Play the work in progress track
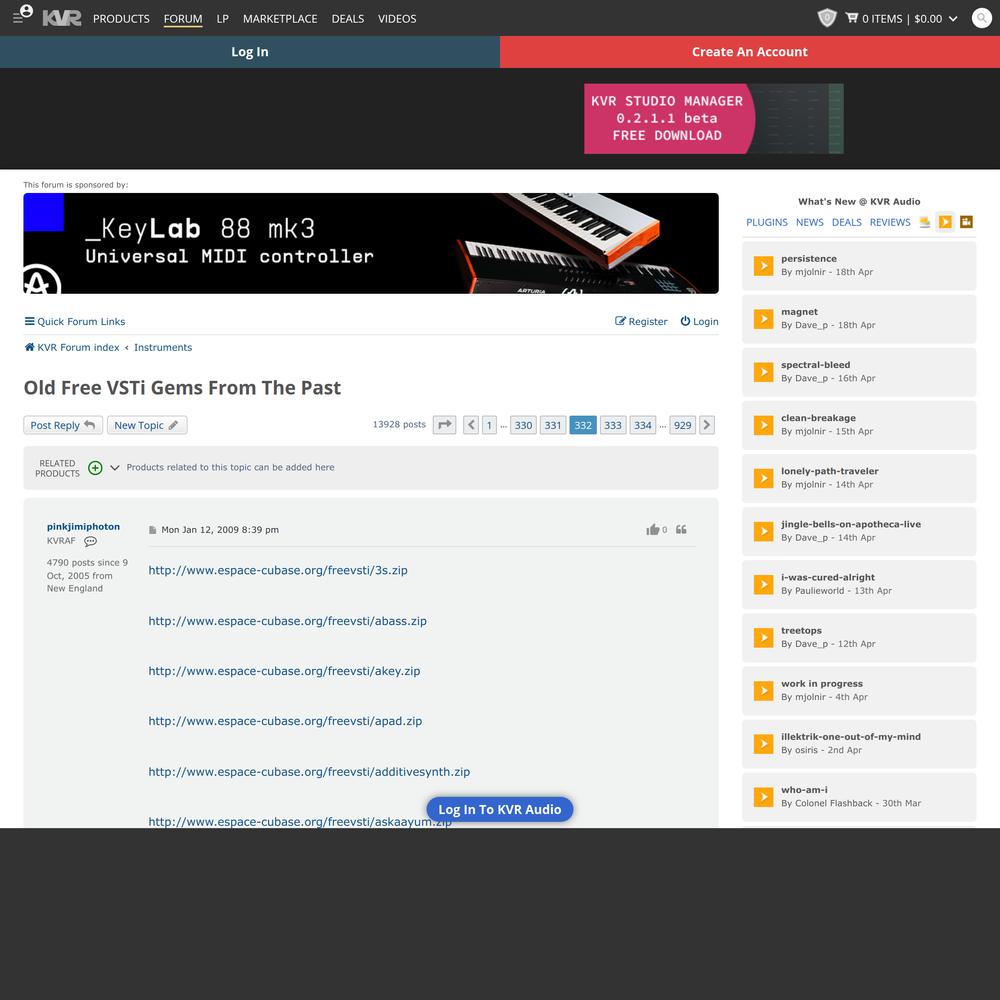The height and width of the screenshot is (1000, 1000). coord(763,691)
